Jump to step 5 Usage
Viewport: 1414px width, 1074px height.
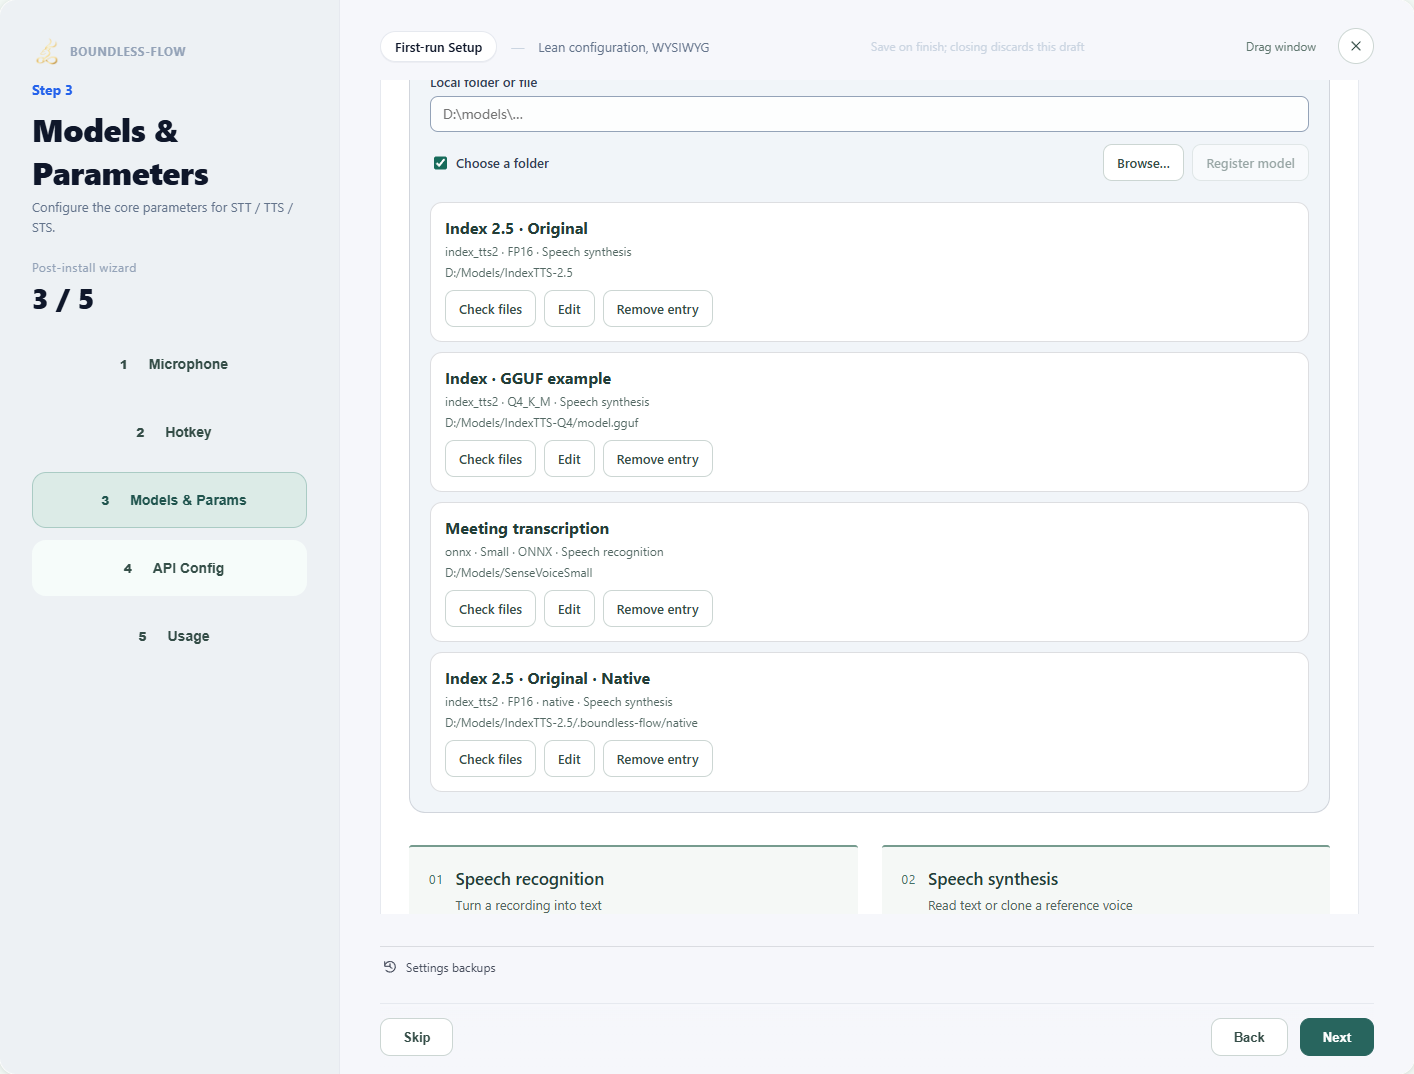(169, 636)
